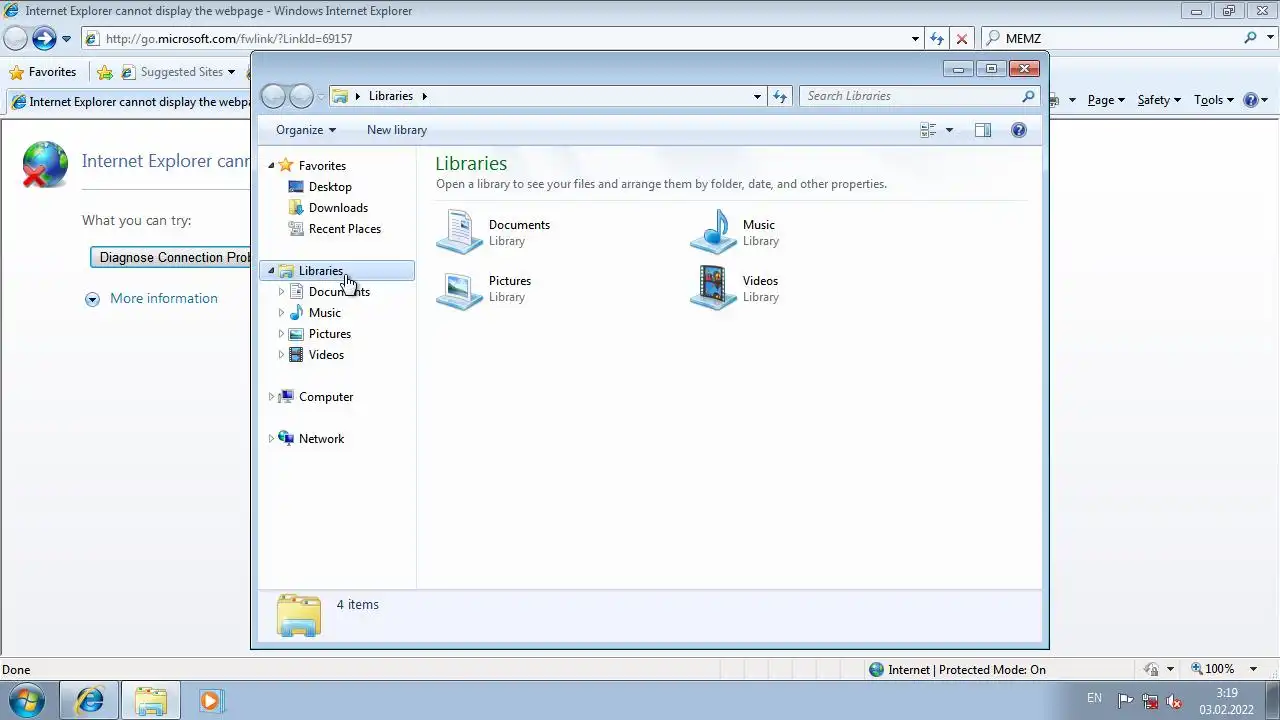Image resolution: width=1280 pixels, height=720 pixels.
Task: Add page to Favorites bar star-arrow icon
Action: coord(105,72)
